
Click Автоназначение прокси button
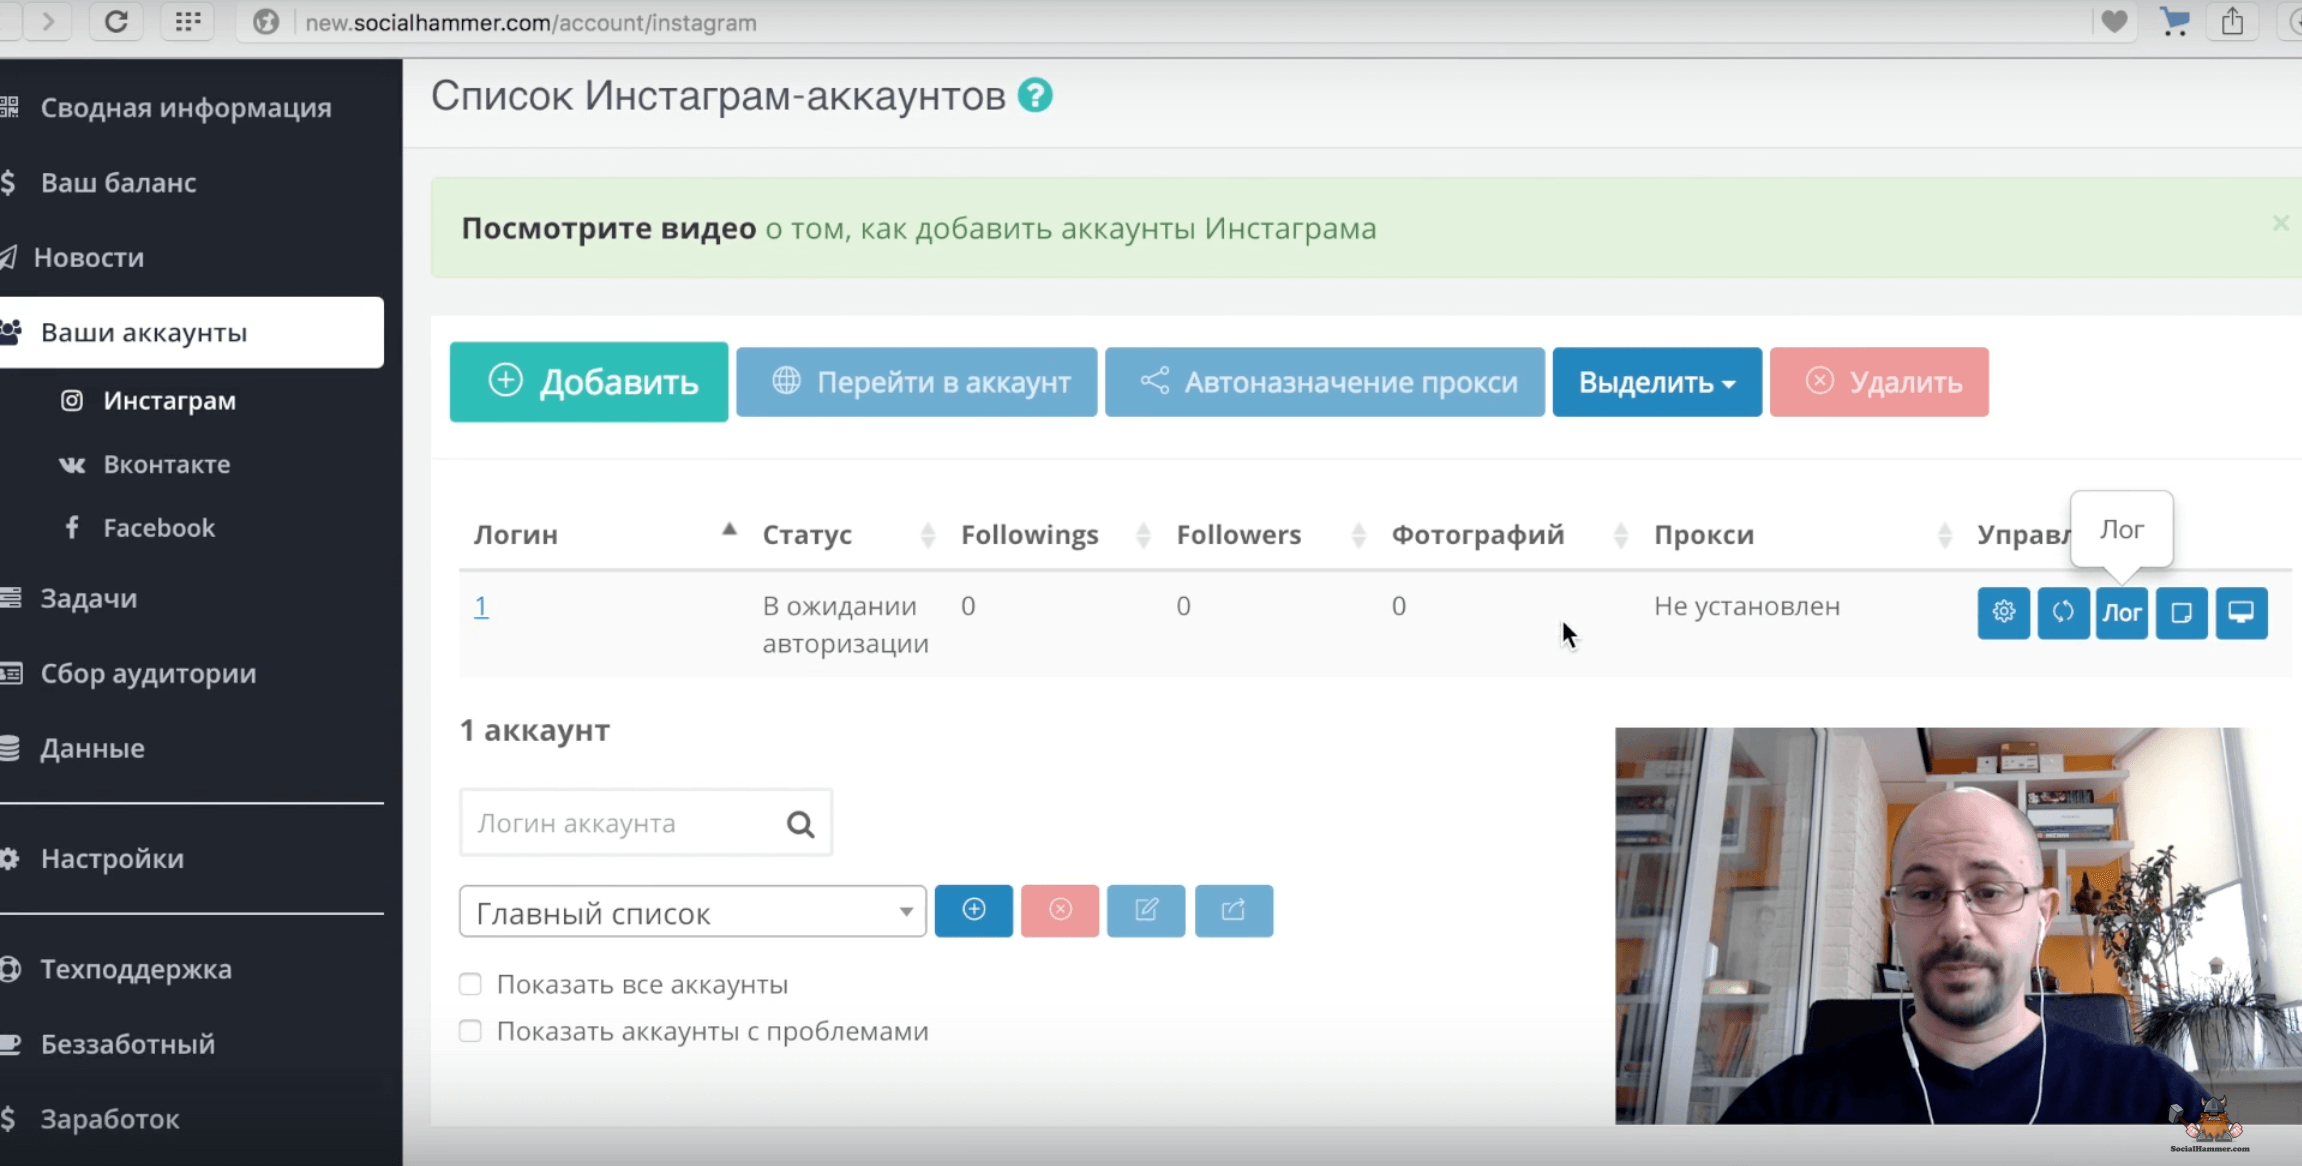pyautogui.click(x=1325, y=382)
